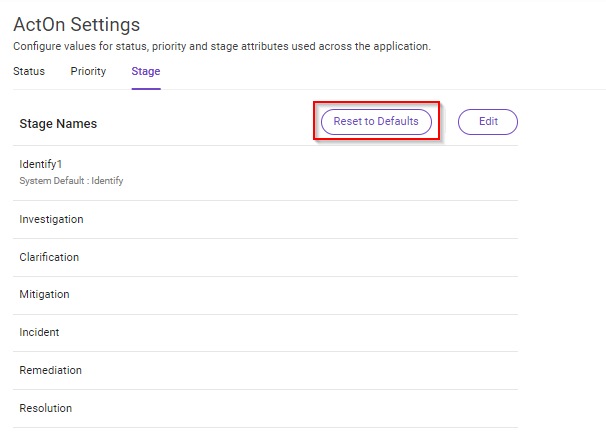Click the Remediation stage name
The image size is (606, 448).
(x=51, y=370)
